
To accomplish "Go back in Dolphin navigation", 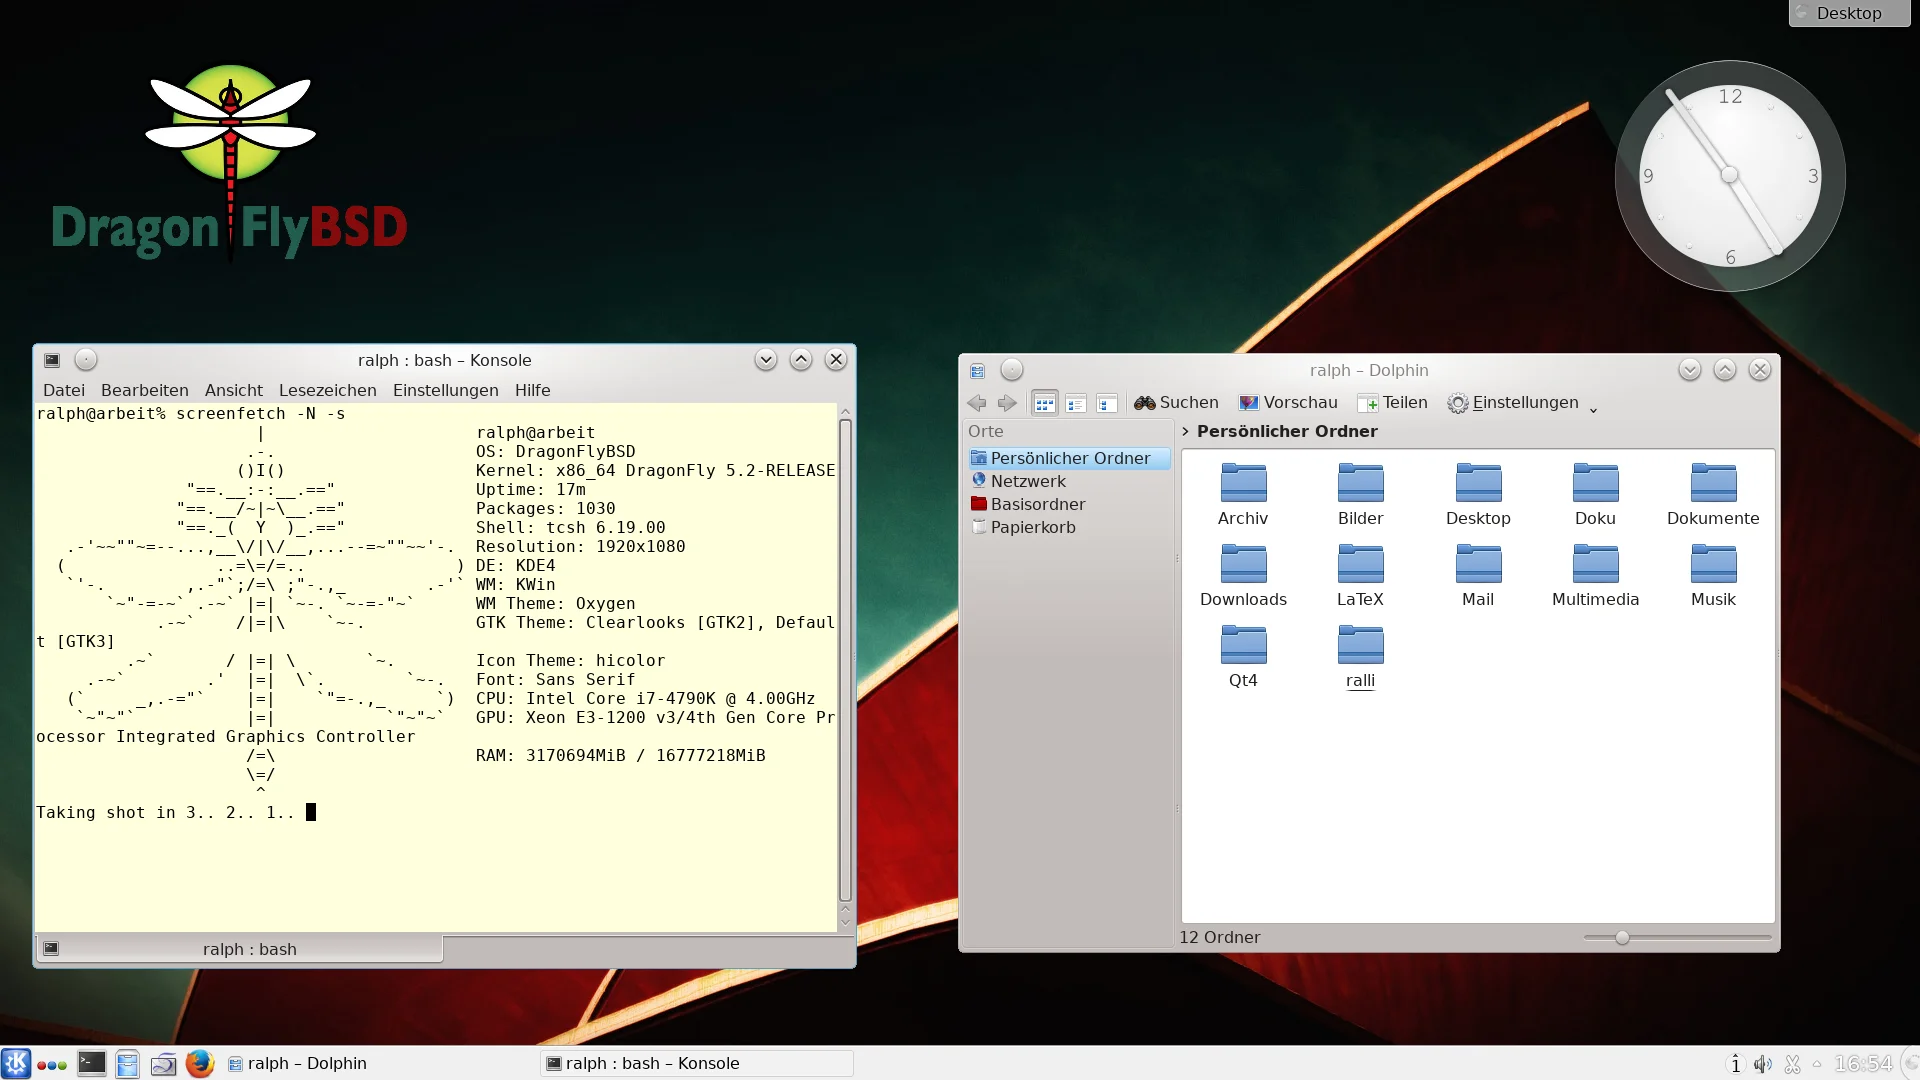I will click(x=977, y=403).
